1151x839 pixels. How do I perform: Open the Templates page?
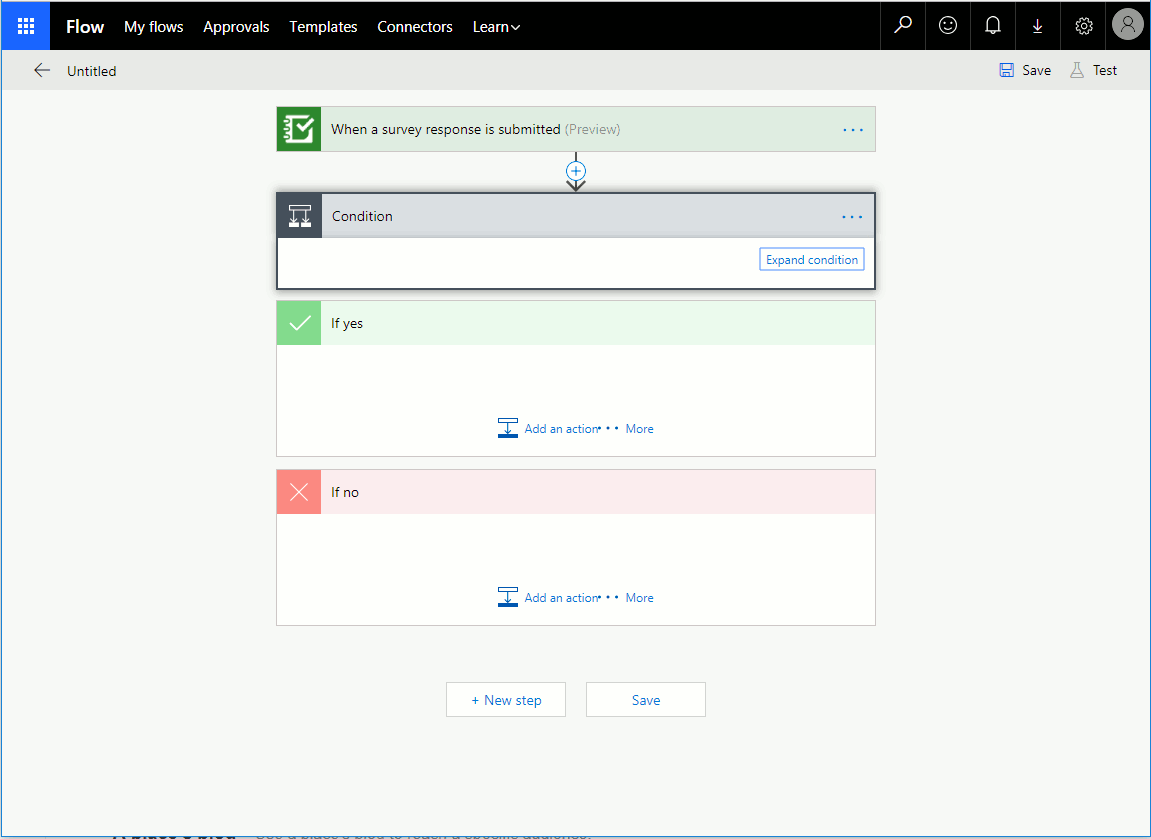pyautogui.click(x=323, y=27)
